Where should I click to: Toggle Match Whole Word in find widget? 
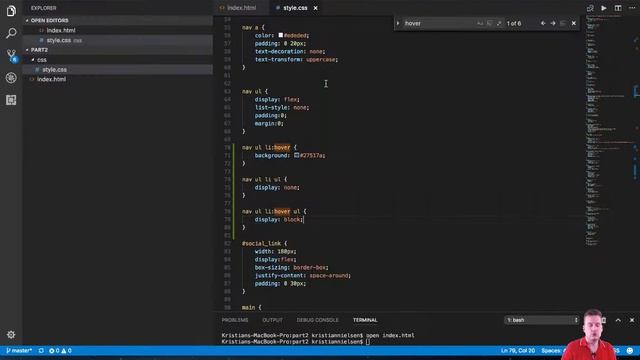pyautogui.click(x=489, y=23)
